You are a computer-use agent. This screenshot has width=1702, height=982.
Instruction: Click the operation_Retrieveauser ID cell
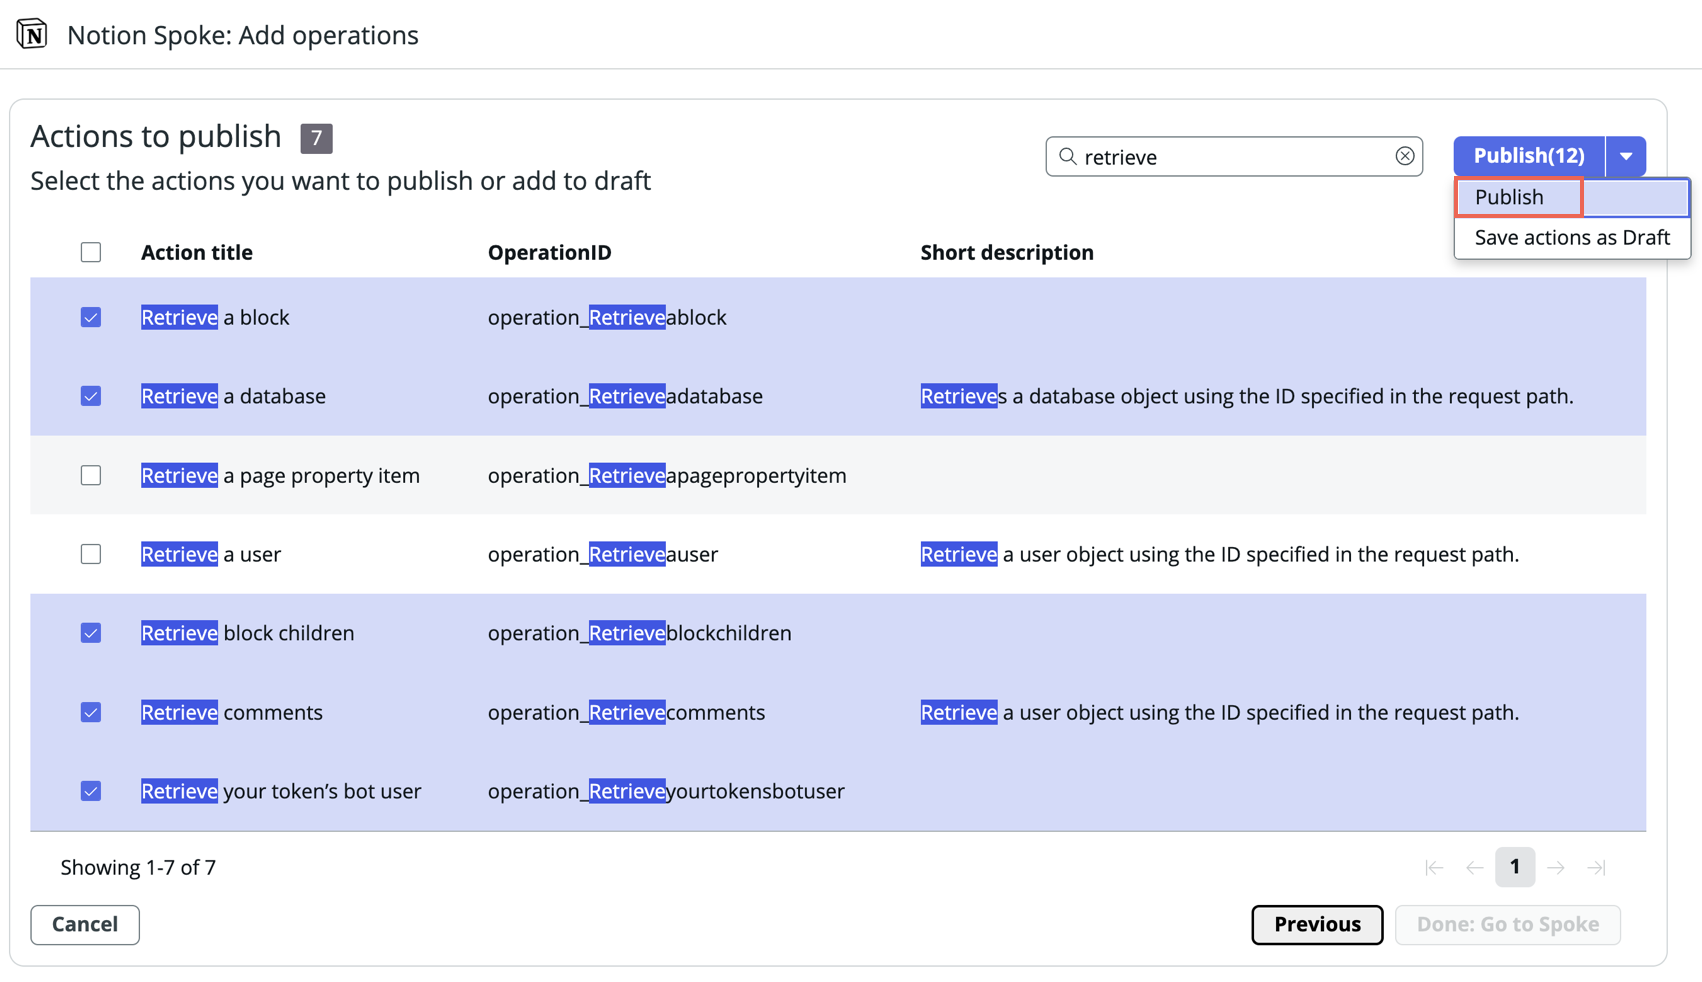pyautogui.click(x=603, y=554)
